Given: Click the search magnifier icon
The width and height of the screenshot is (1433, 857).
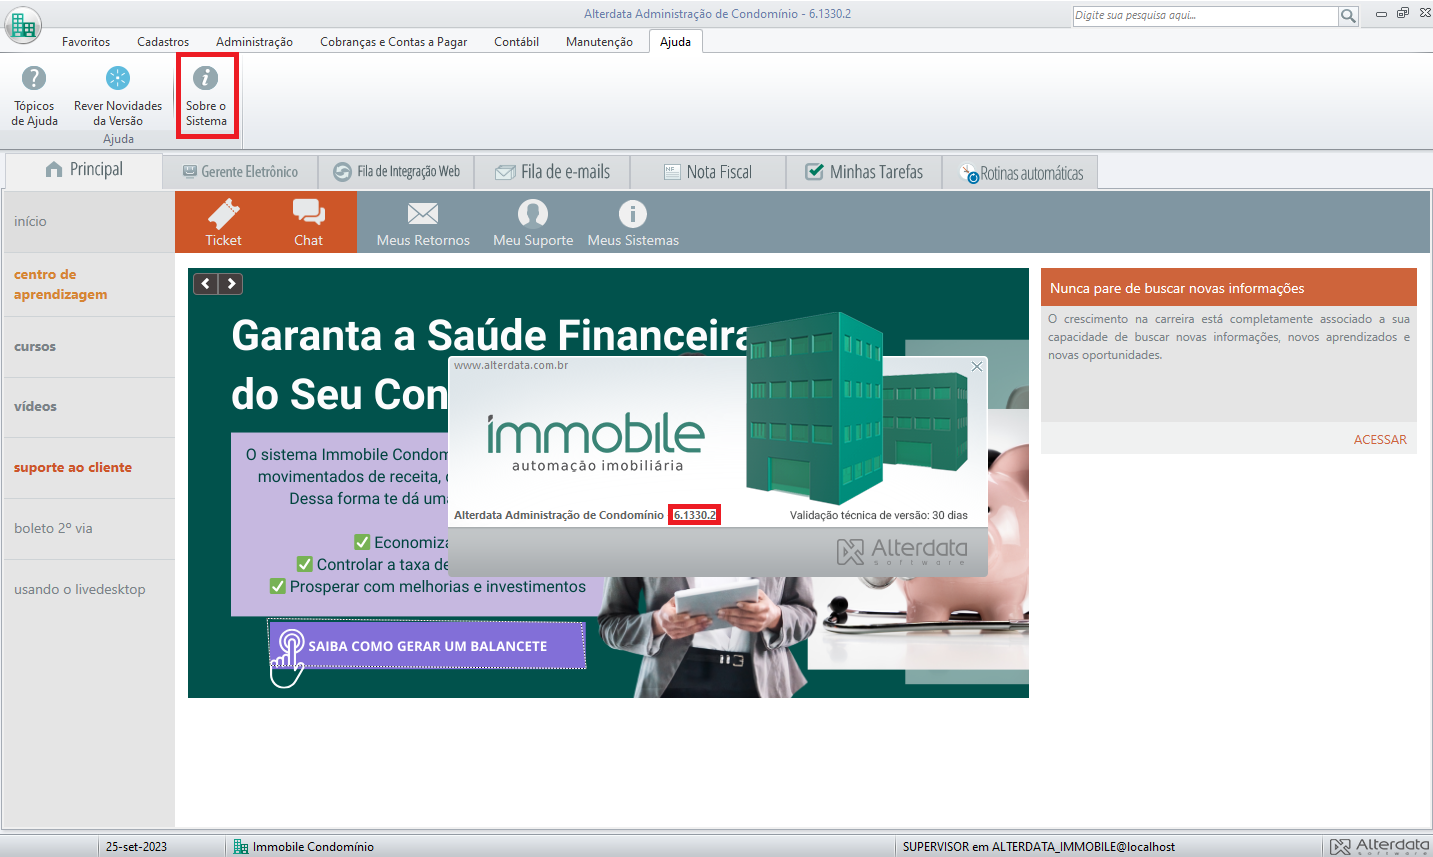Looking at the screenshot, I should [1348, 16].
